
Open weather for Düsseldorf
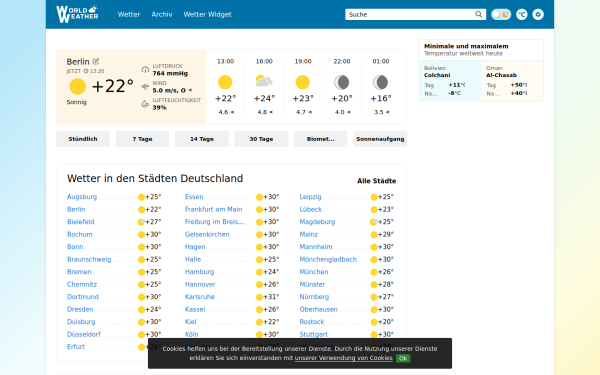84,334
